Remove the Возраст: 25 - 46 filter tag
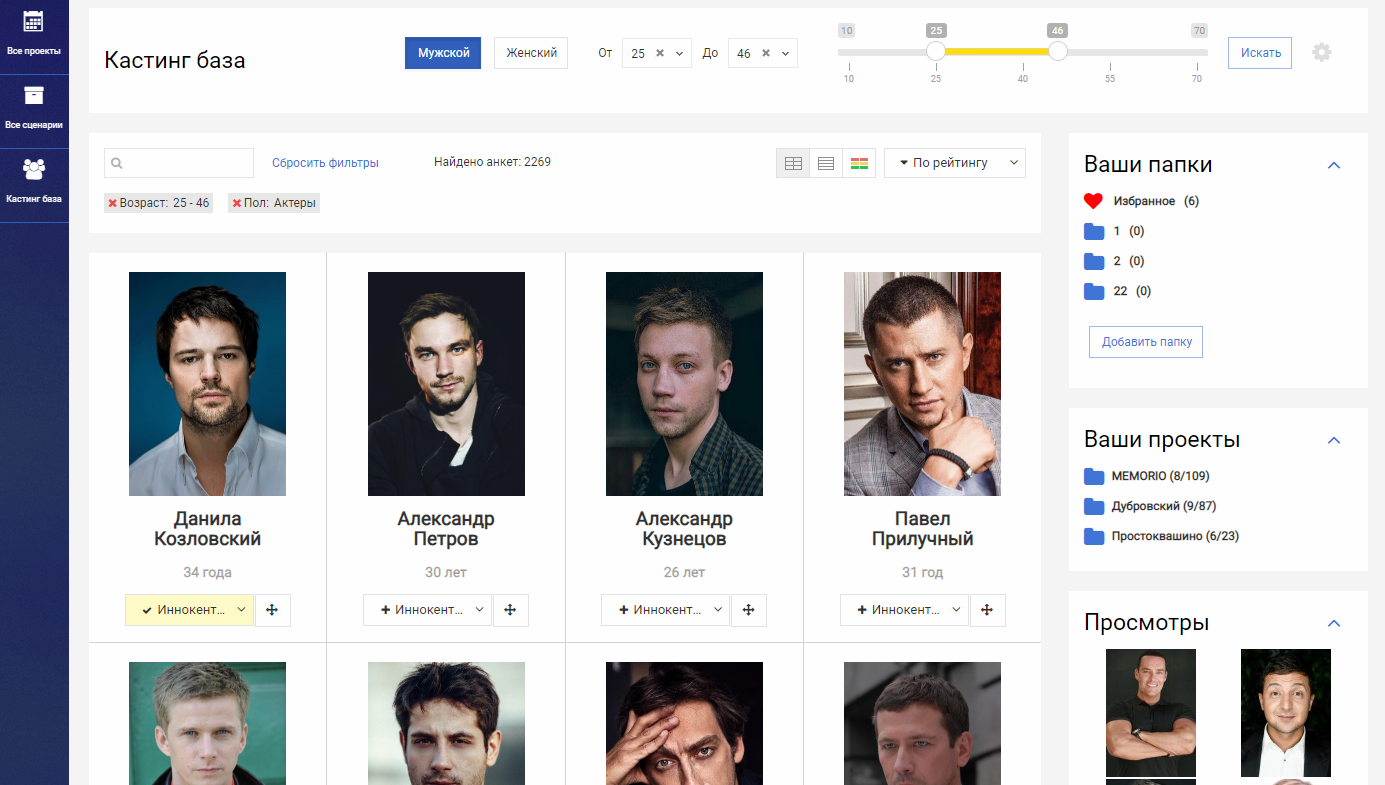1385x785 pixels. click(112, 203)
